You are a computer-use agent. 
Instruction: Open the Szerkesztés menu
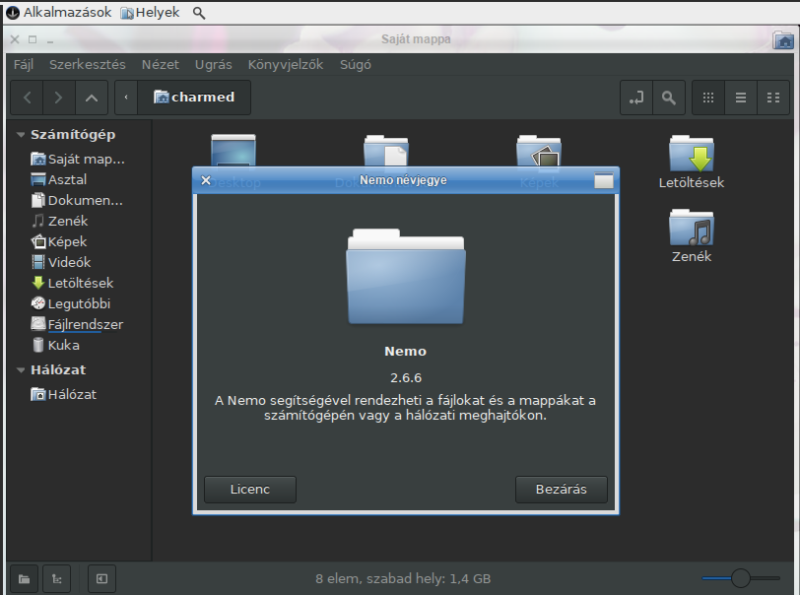coord(87,65)
